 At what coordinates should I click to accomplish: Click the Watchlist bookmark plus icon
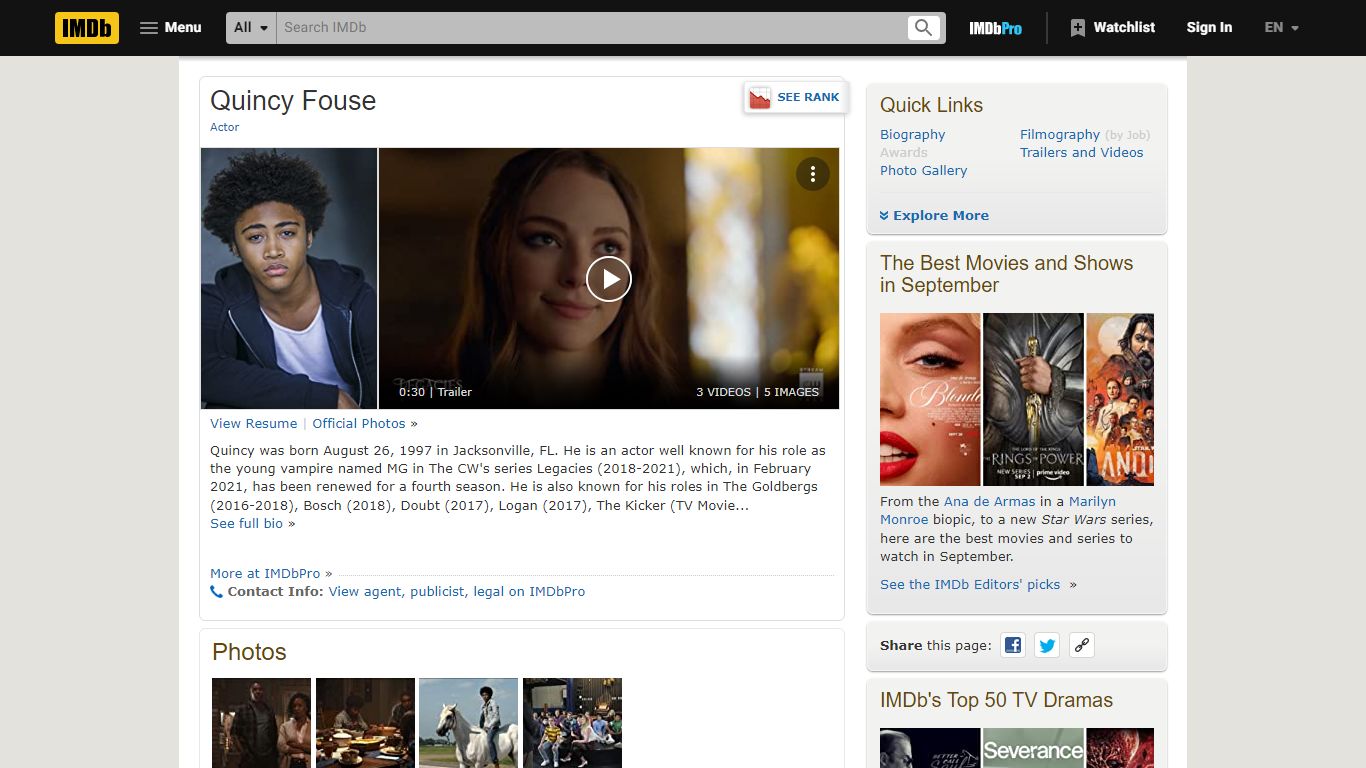[x=1077, y=28]
